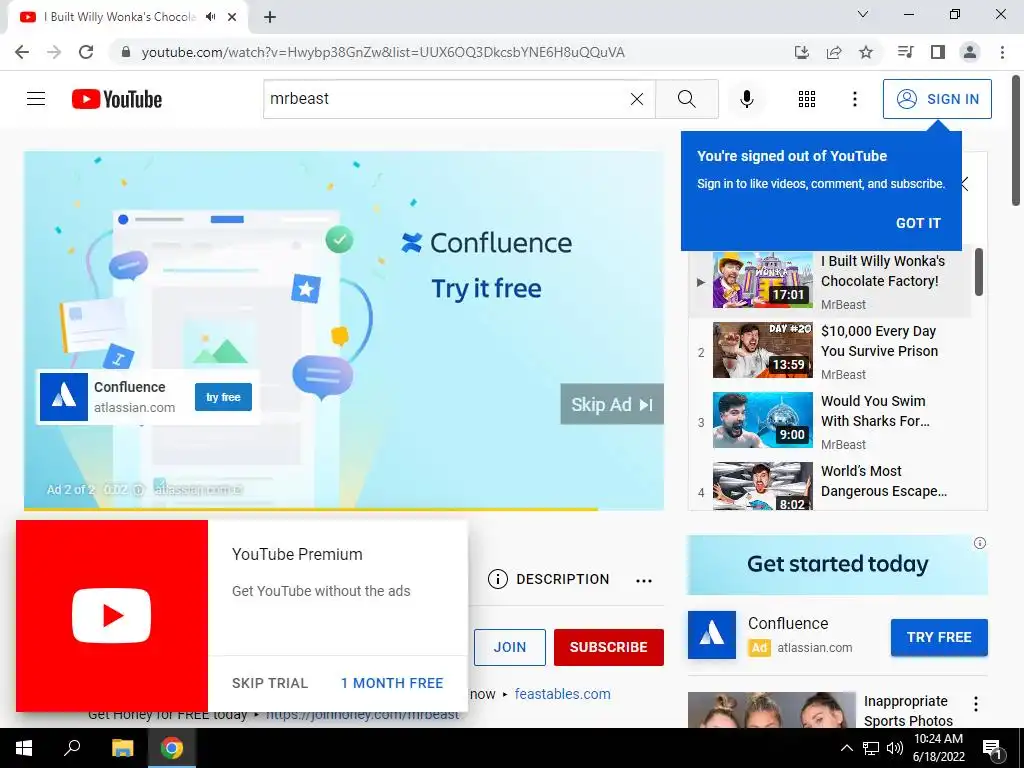Start voice search with microphone
The height and width of the screenshot is (768, 1024).
coord(746,99)
